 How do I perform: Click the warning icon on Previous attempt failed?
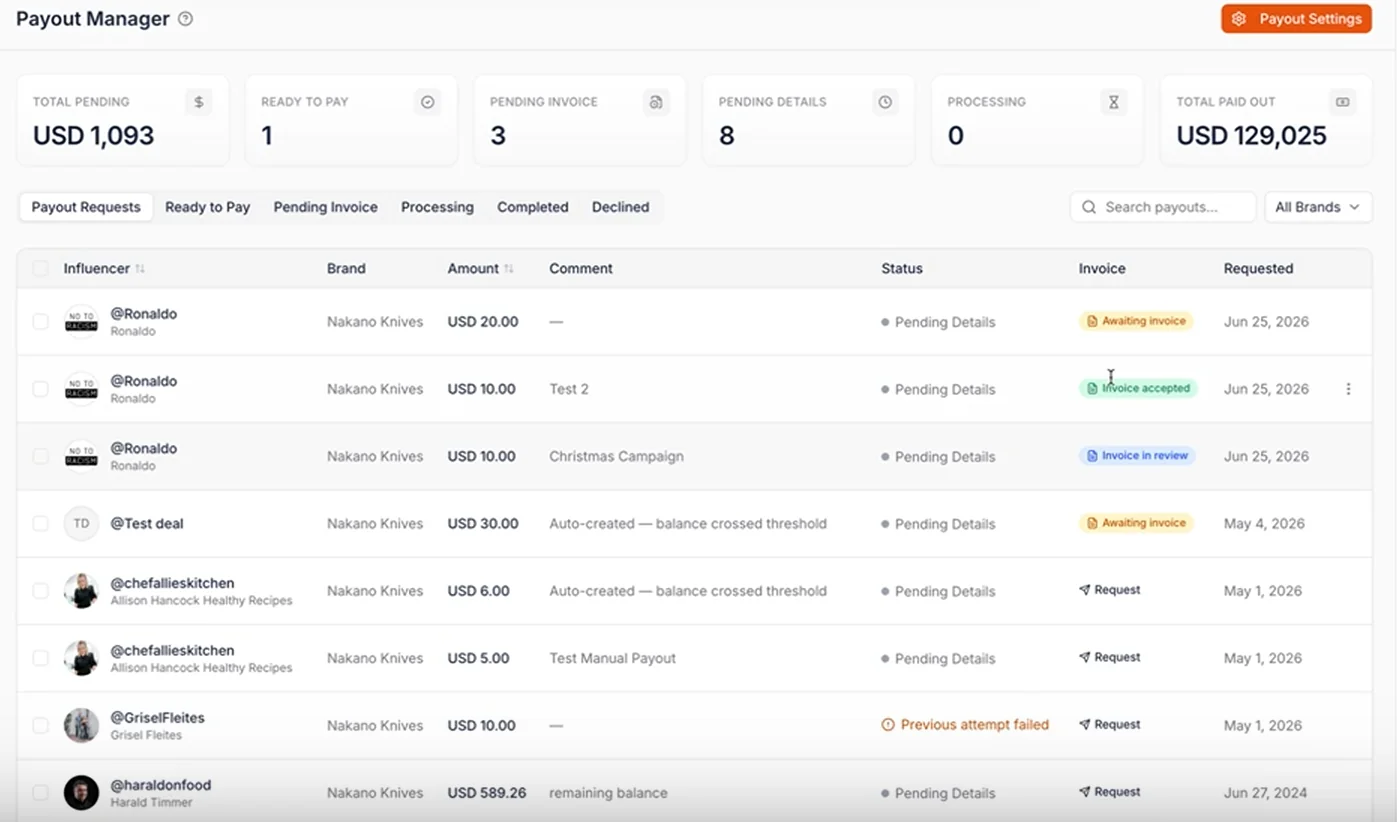pyautogui.click(x=888, y=725)
